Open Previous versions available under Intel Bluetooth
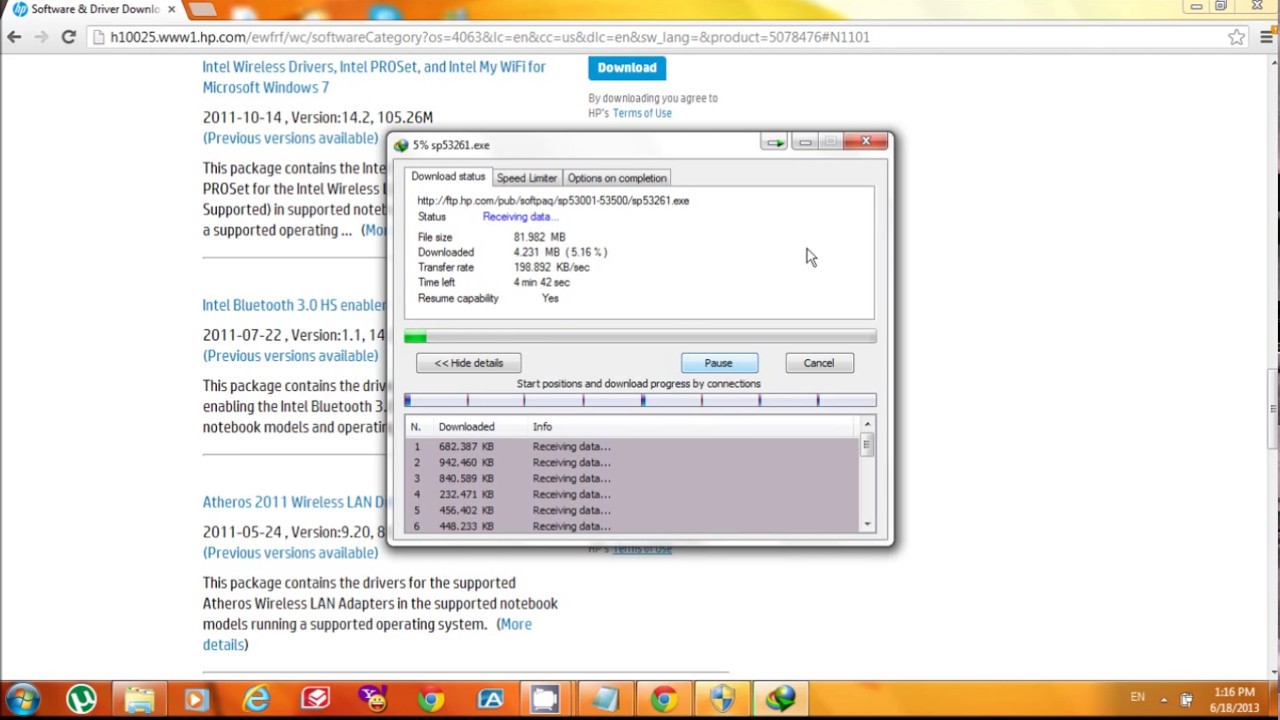Viewport: 1280px width, 720px height. pyautogui.click(x=291, y=356)
